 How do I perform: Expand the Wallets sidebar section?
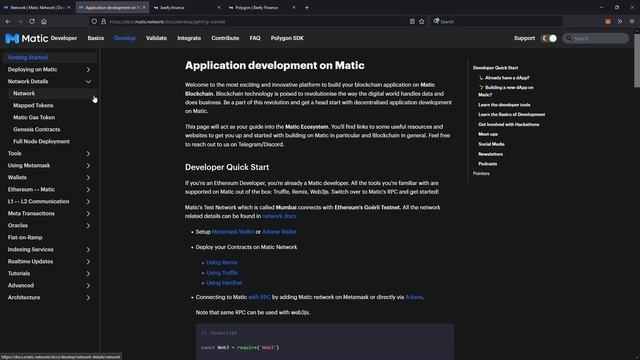coord(88,178)
